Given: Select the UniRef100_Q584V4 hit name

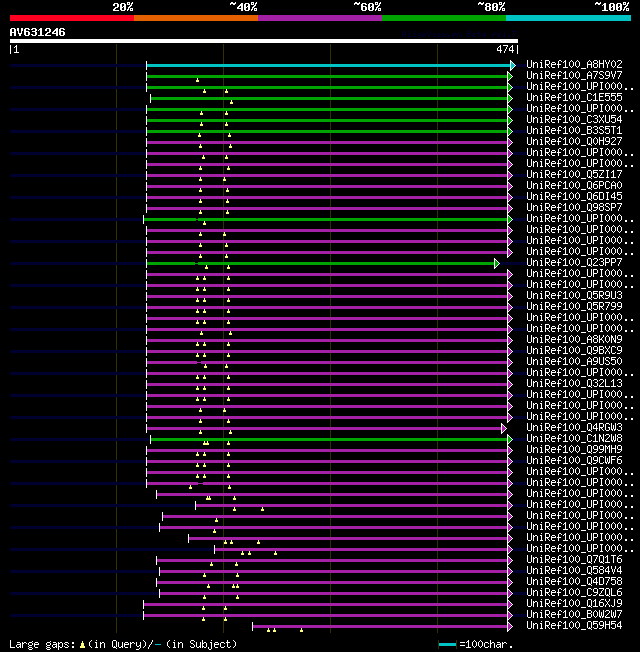Looking at the screenshot, I should [x=574, y=570].
